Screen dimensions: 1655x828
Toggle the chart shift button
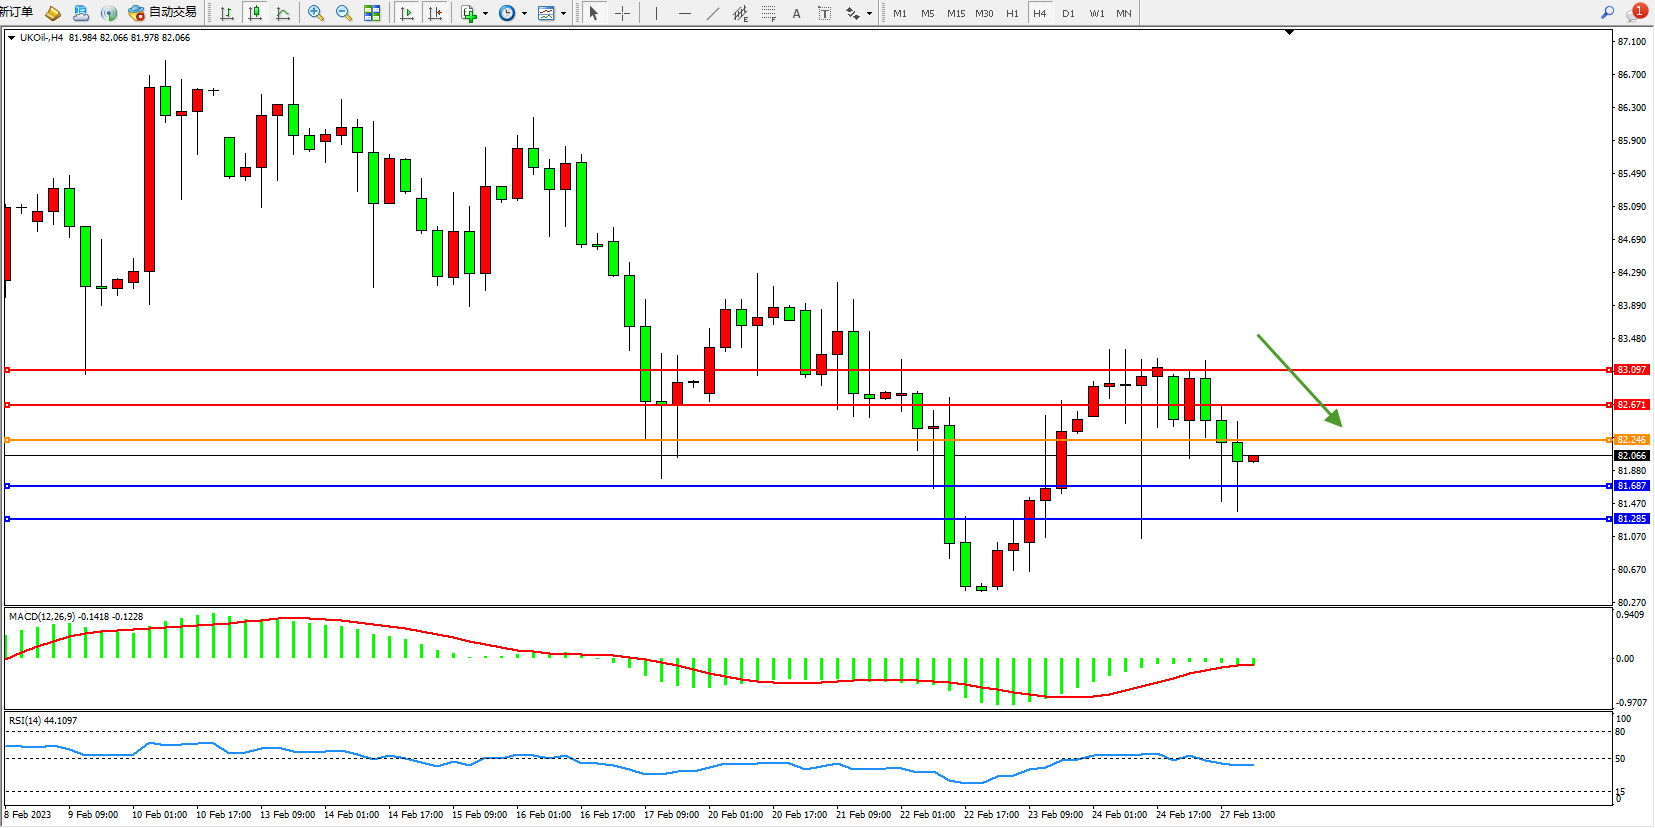(435, 13)
